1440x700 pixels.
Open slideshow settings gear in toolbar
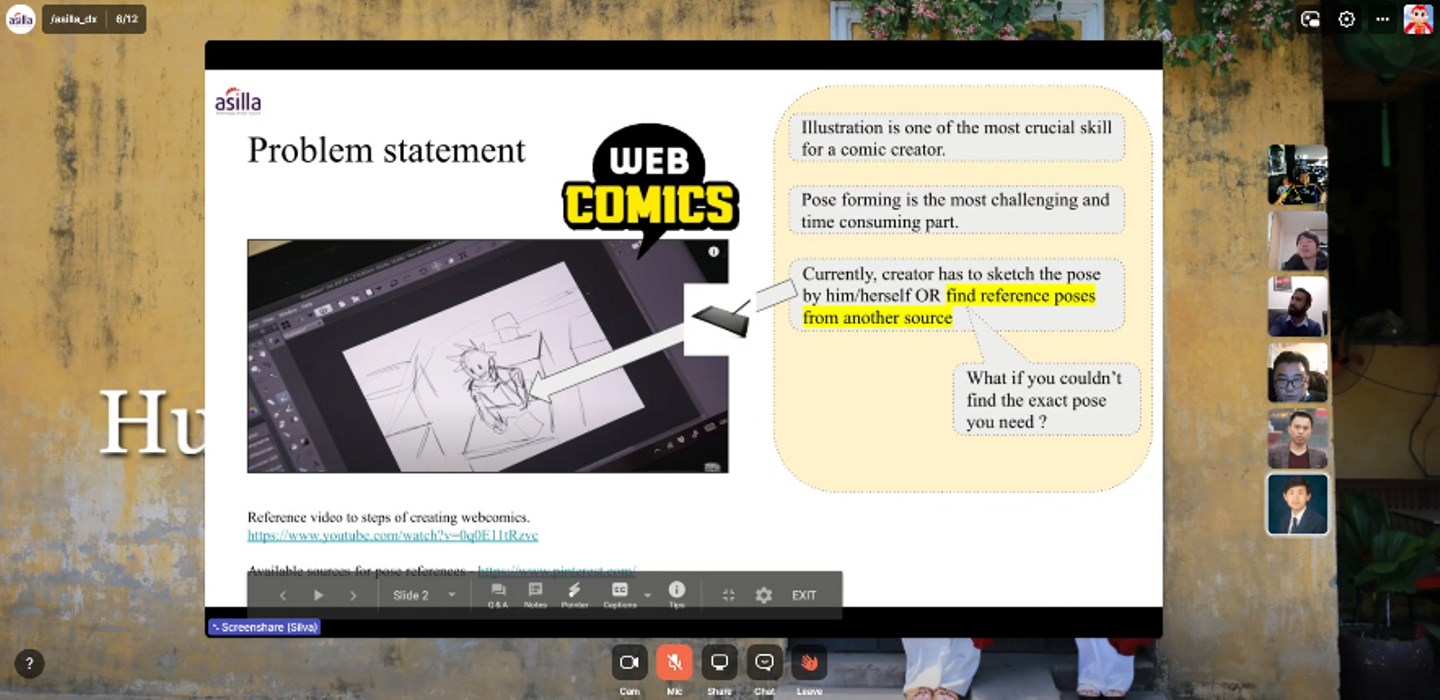(764, 595)
